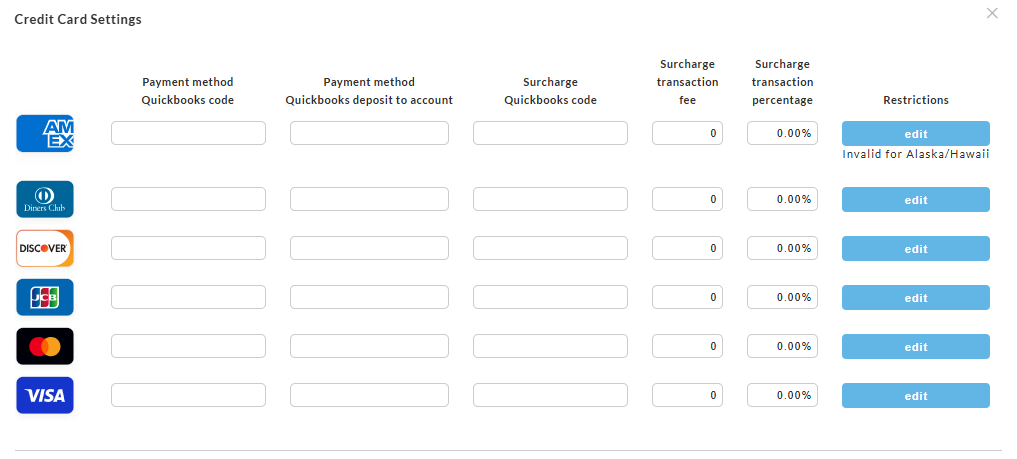Click the American Express card icon

point(45,134)
